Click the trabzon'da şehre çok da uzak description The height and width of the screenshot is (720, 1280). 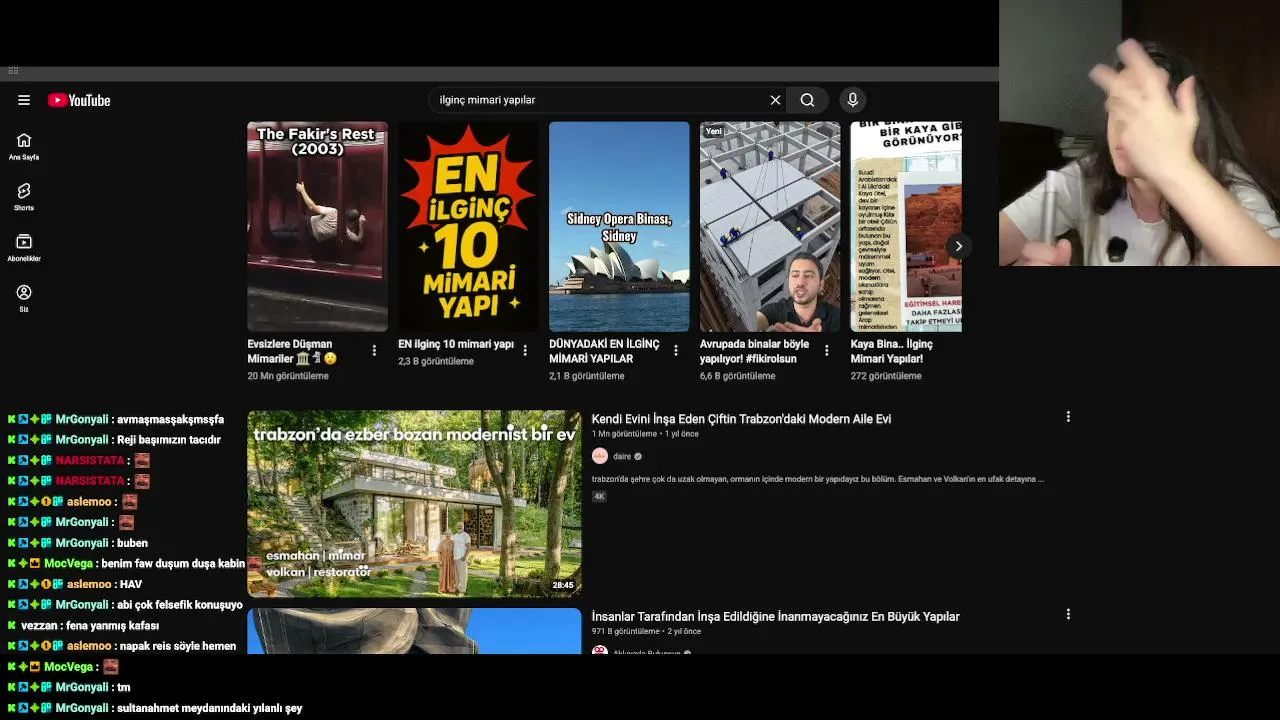[x=817, y=479]
